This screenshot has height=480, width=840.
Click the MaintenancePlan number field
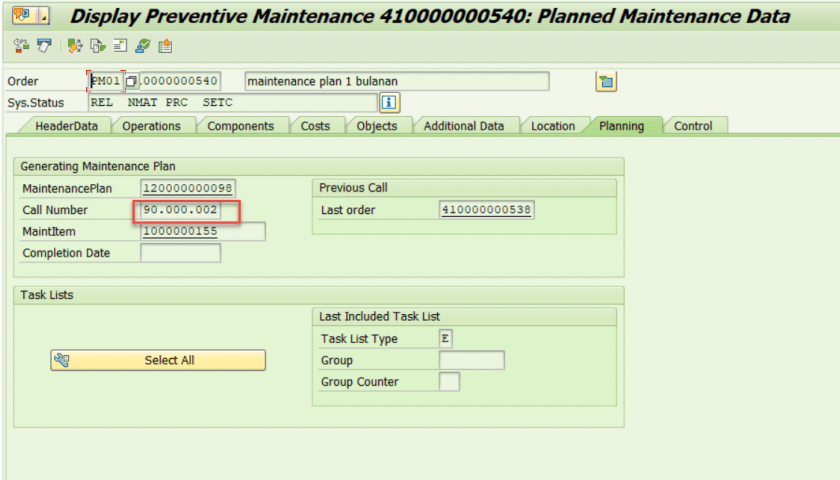pyautogui.click(x=188, y=188)
